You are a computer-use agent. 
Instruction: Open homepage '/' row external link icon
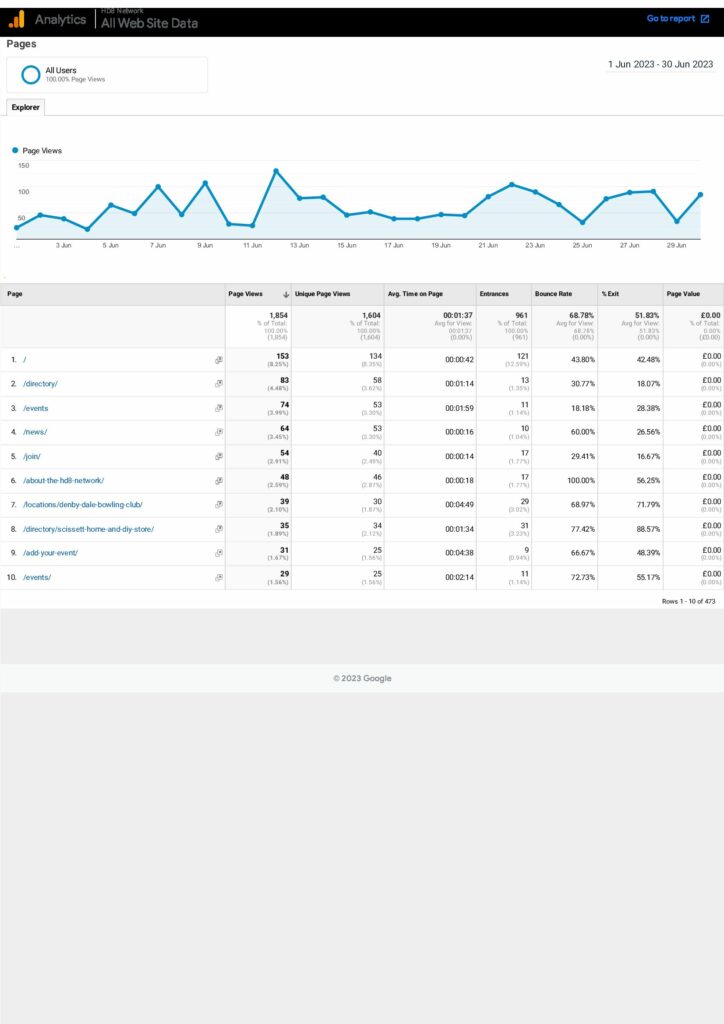tap(218, 360)
